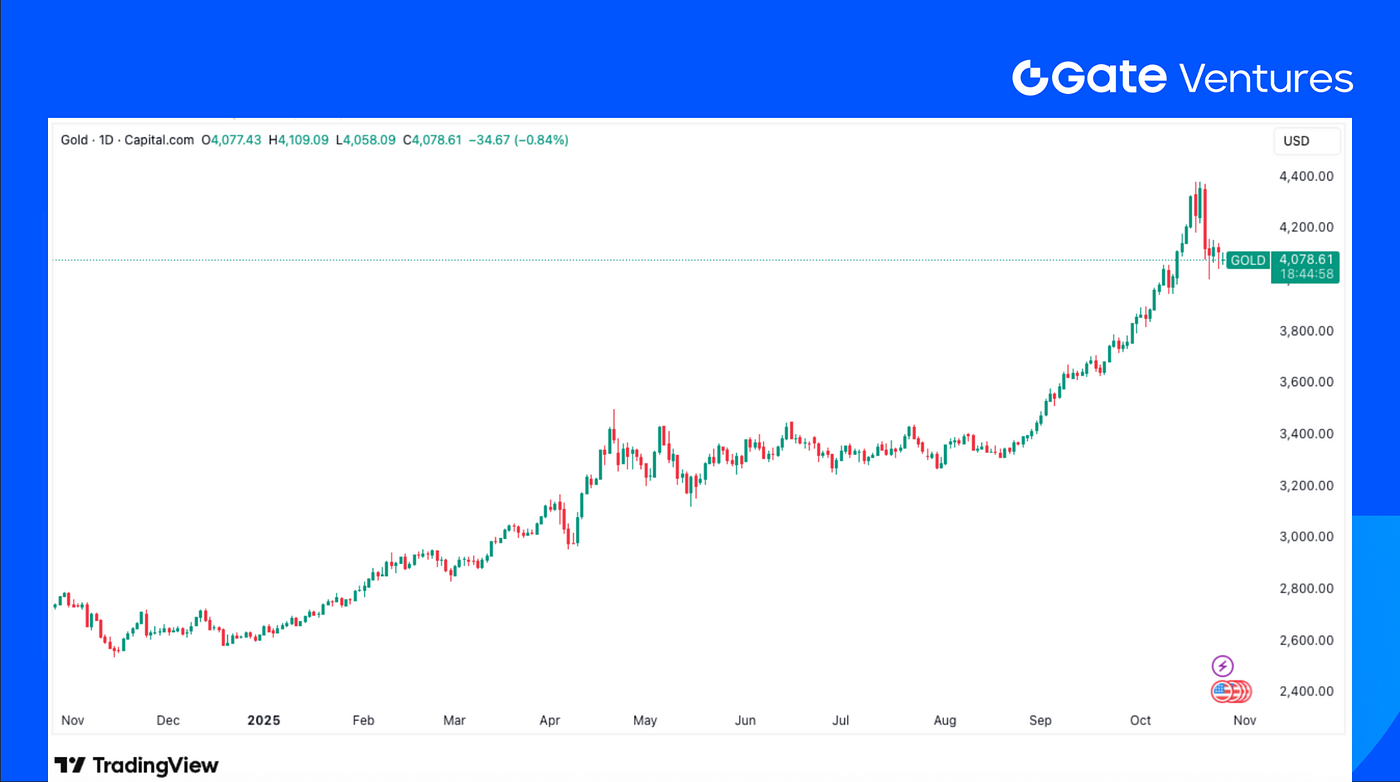The width and height of the screenshot is (1400, 782).
Task: Click the Open value O4,077.43 in legend
Action: [232, 140]
